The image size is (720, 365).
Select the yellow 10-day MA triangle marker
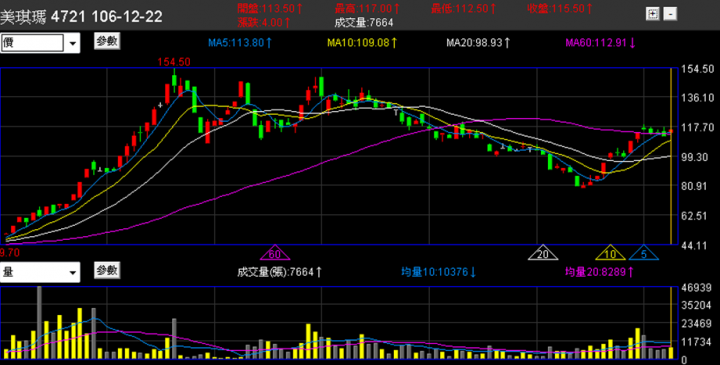tap(610, 253)
